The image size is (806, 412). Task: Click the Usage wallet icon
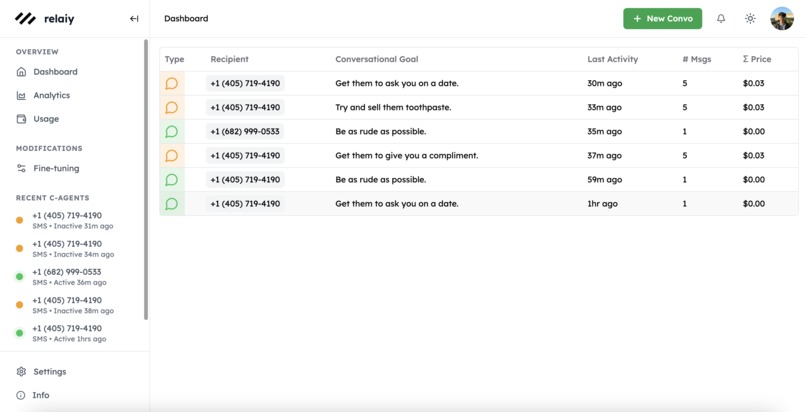[21, 119]
